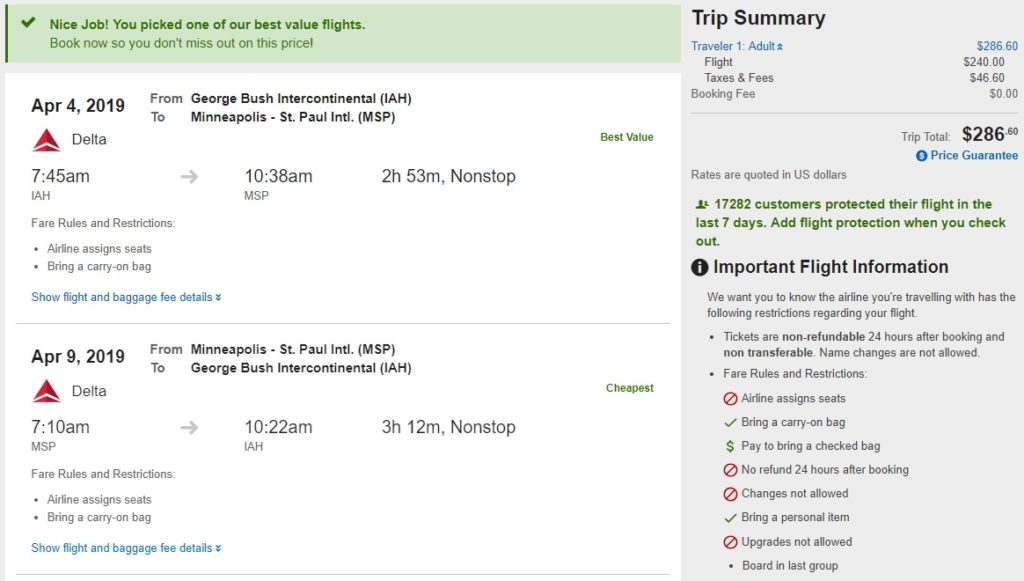Viewport: 1024px width, 581px height.
Task: Click the Trip Total amount $286.60
Action: [x=989, y=134]
